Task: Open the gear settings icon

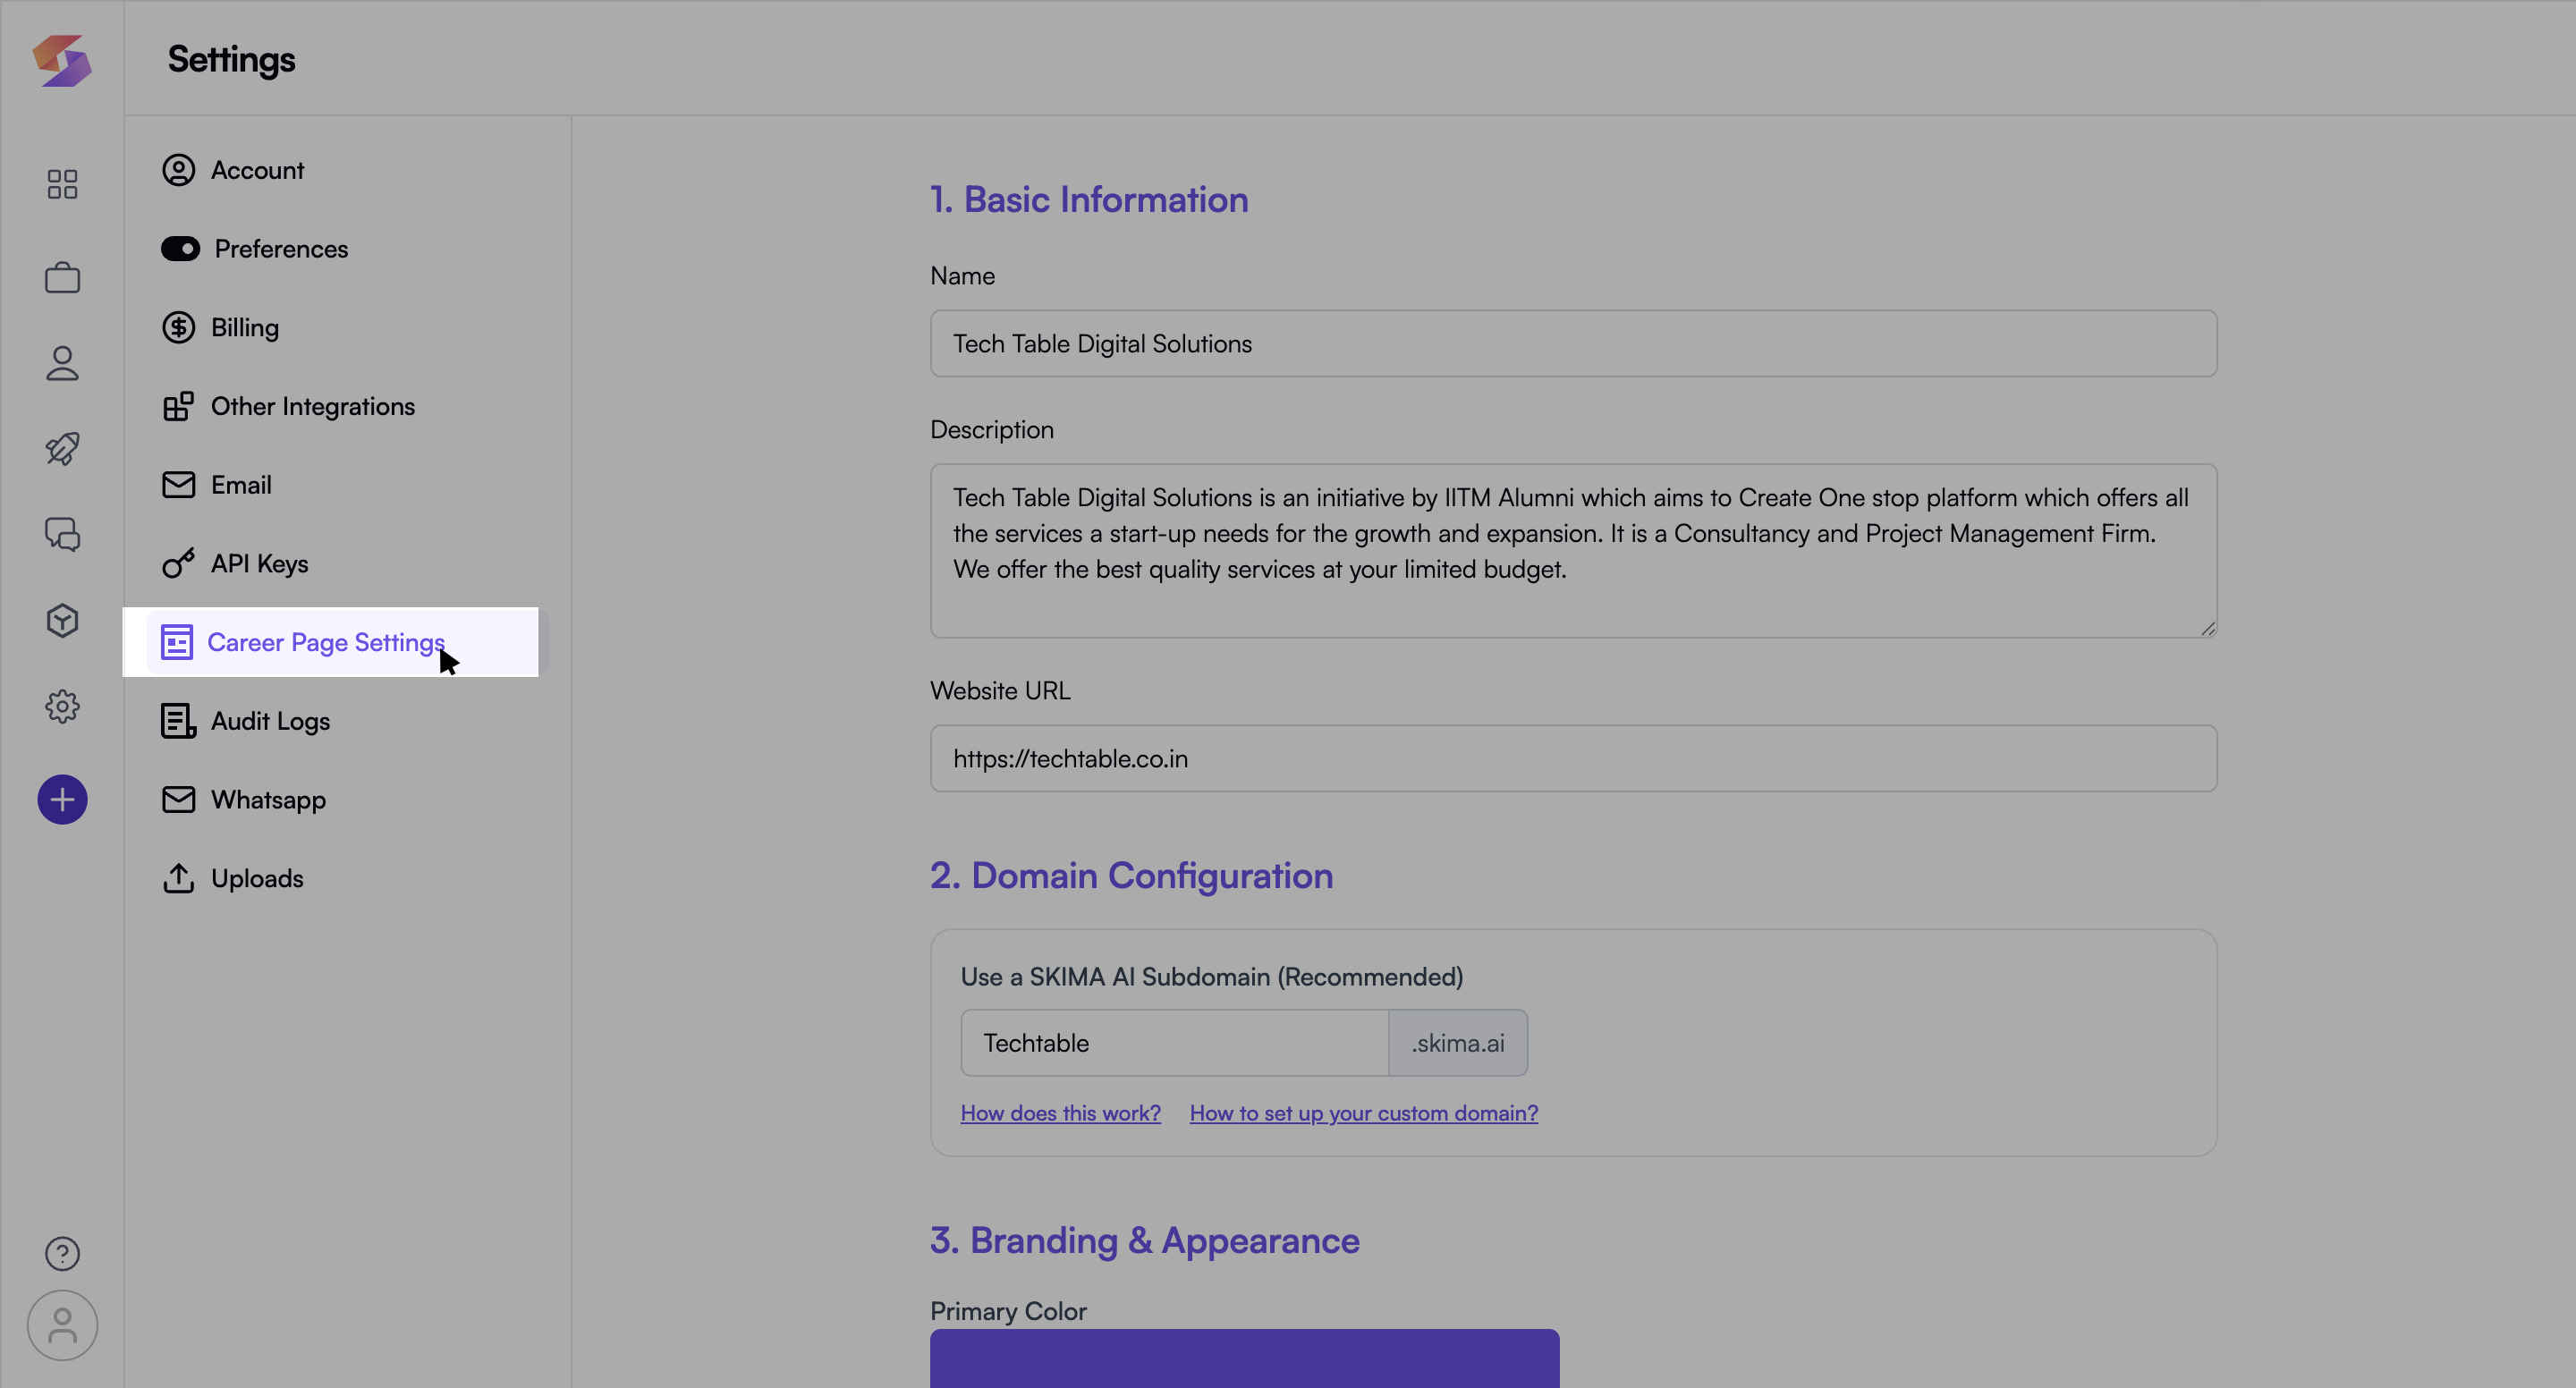Action: 62,707
